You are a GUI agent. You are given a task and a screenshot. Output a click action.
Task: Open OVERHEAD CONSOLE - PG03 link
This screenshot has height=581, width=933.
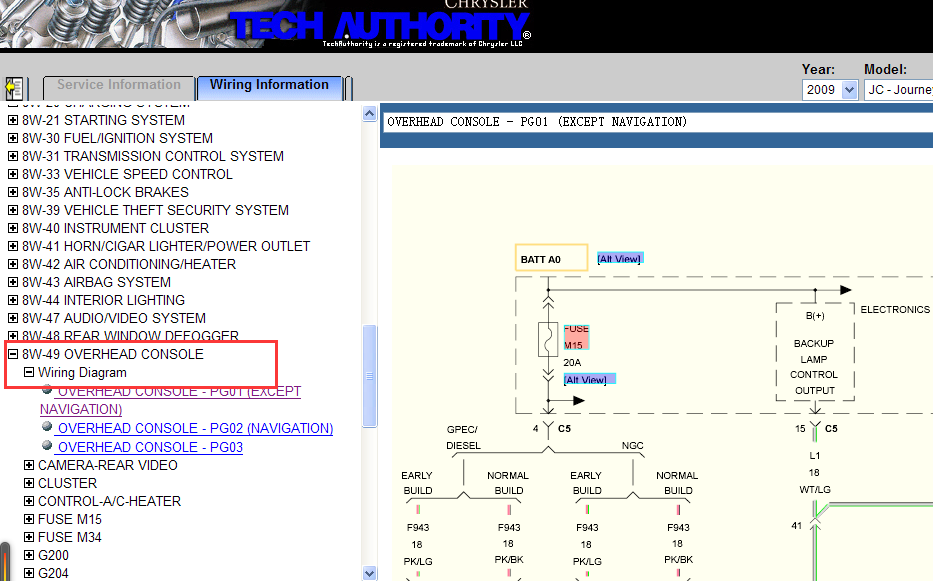click(150, 447)
